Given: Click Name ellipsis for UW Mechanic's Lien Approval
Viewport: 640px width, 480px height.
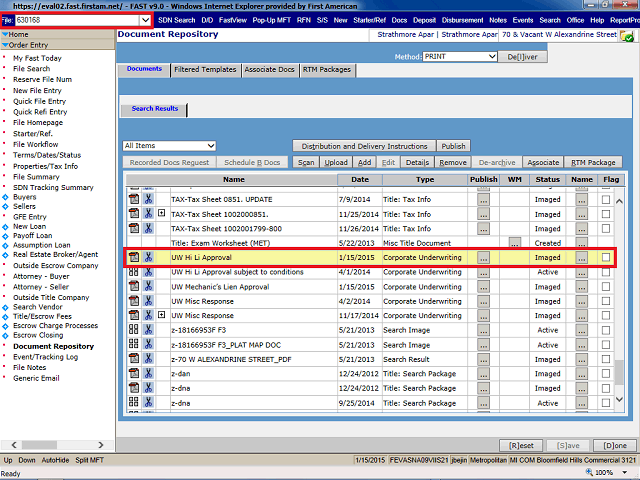Looking at the screenshot, I should [x=582, y=287].
